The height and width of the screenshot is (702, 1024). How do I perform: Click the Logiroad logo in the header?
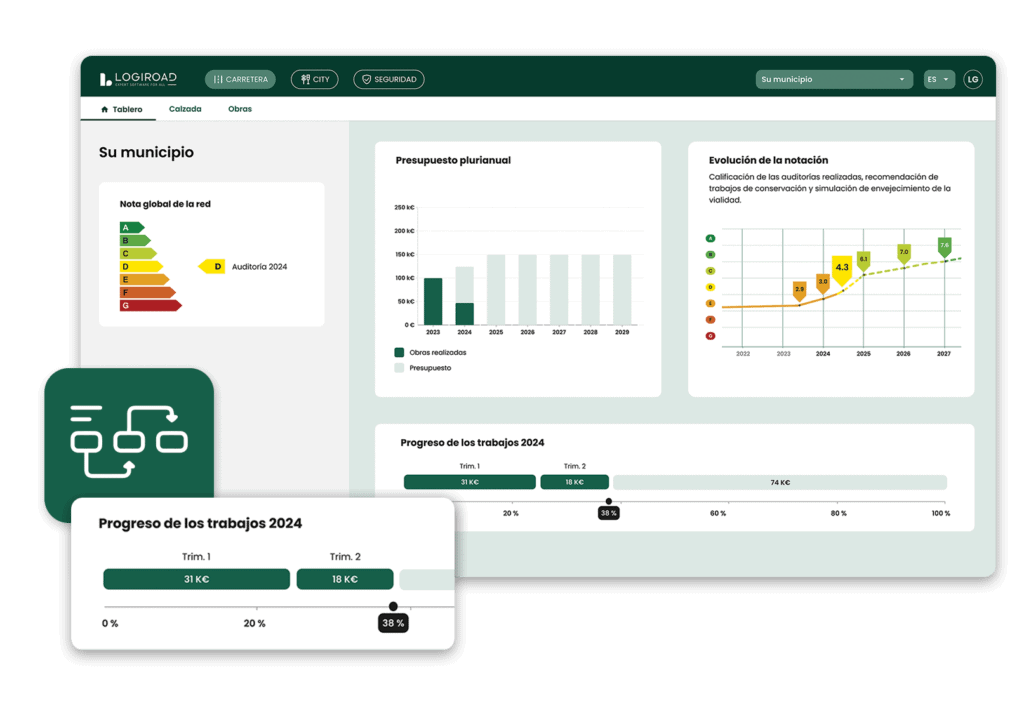pyautogui.click(x=137, y=79)
